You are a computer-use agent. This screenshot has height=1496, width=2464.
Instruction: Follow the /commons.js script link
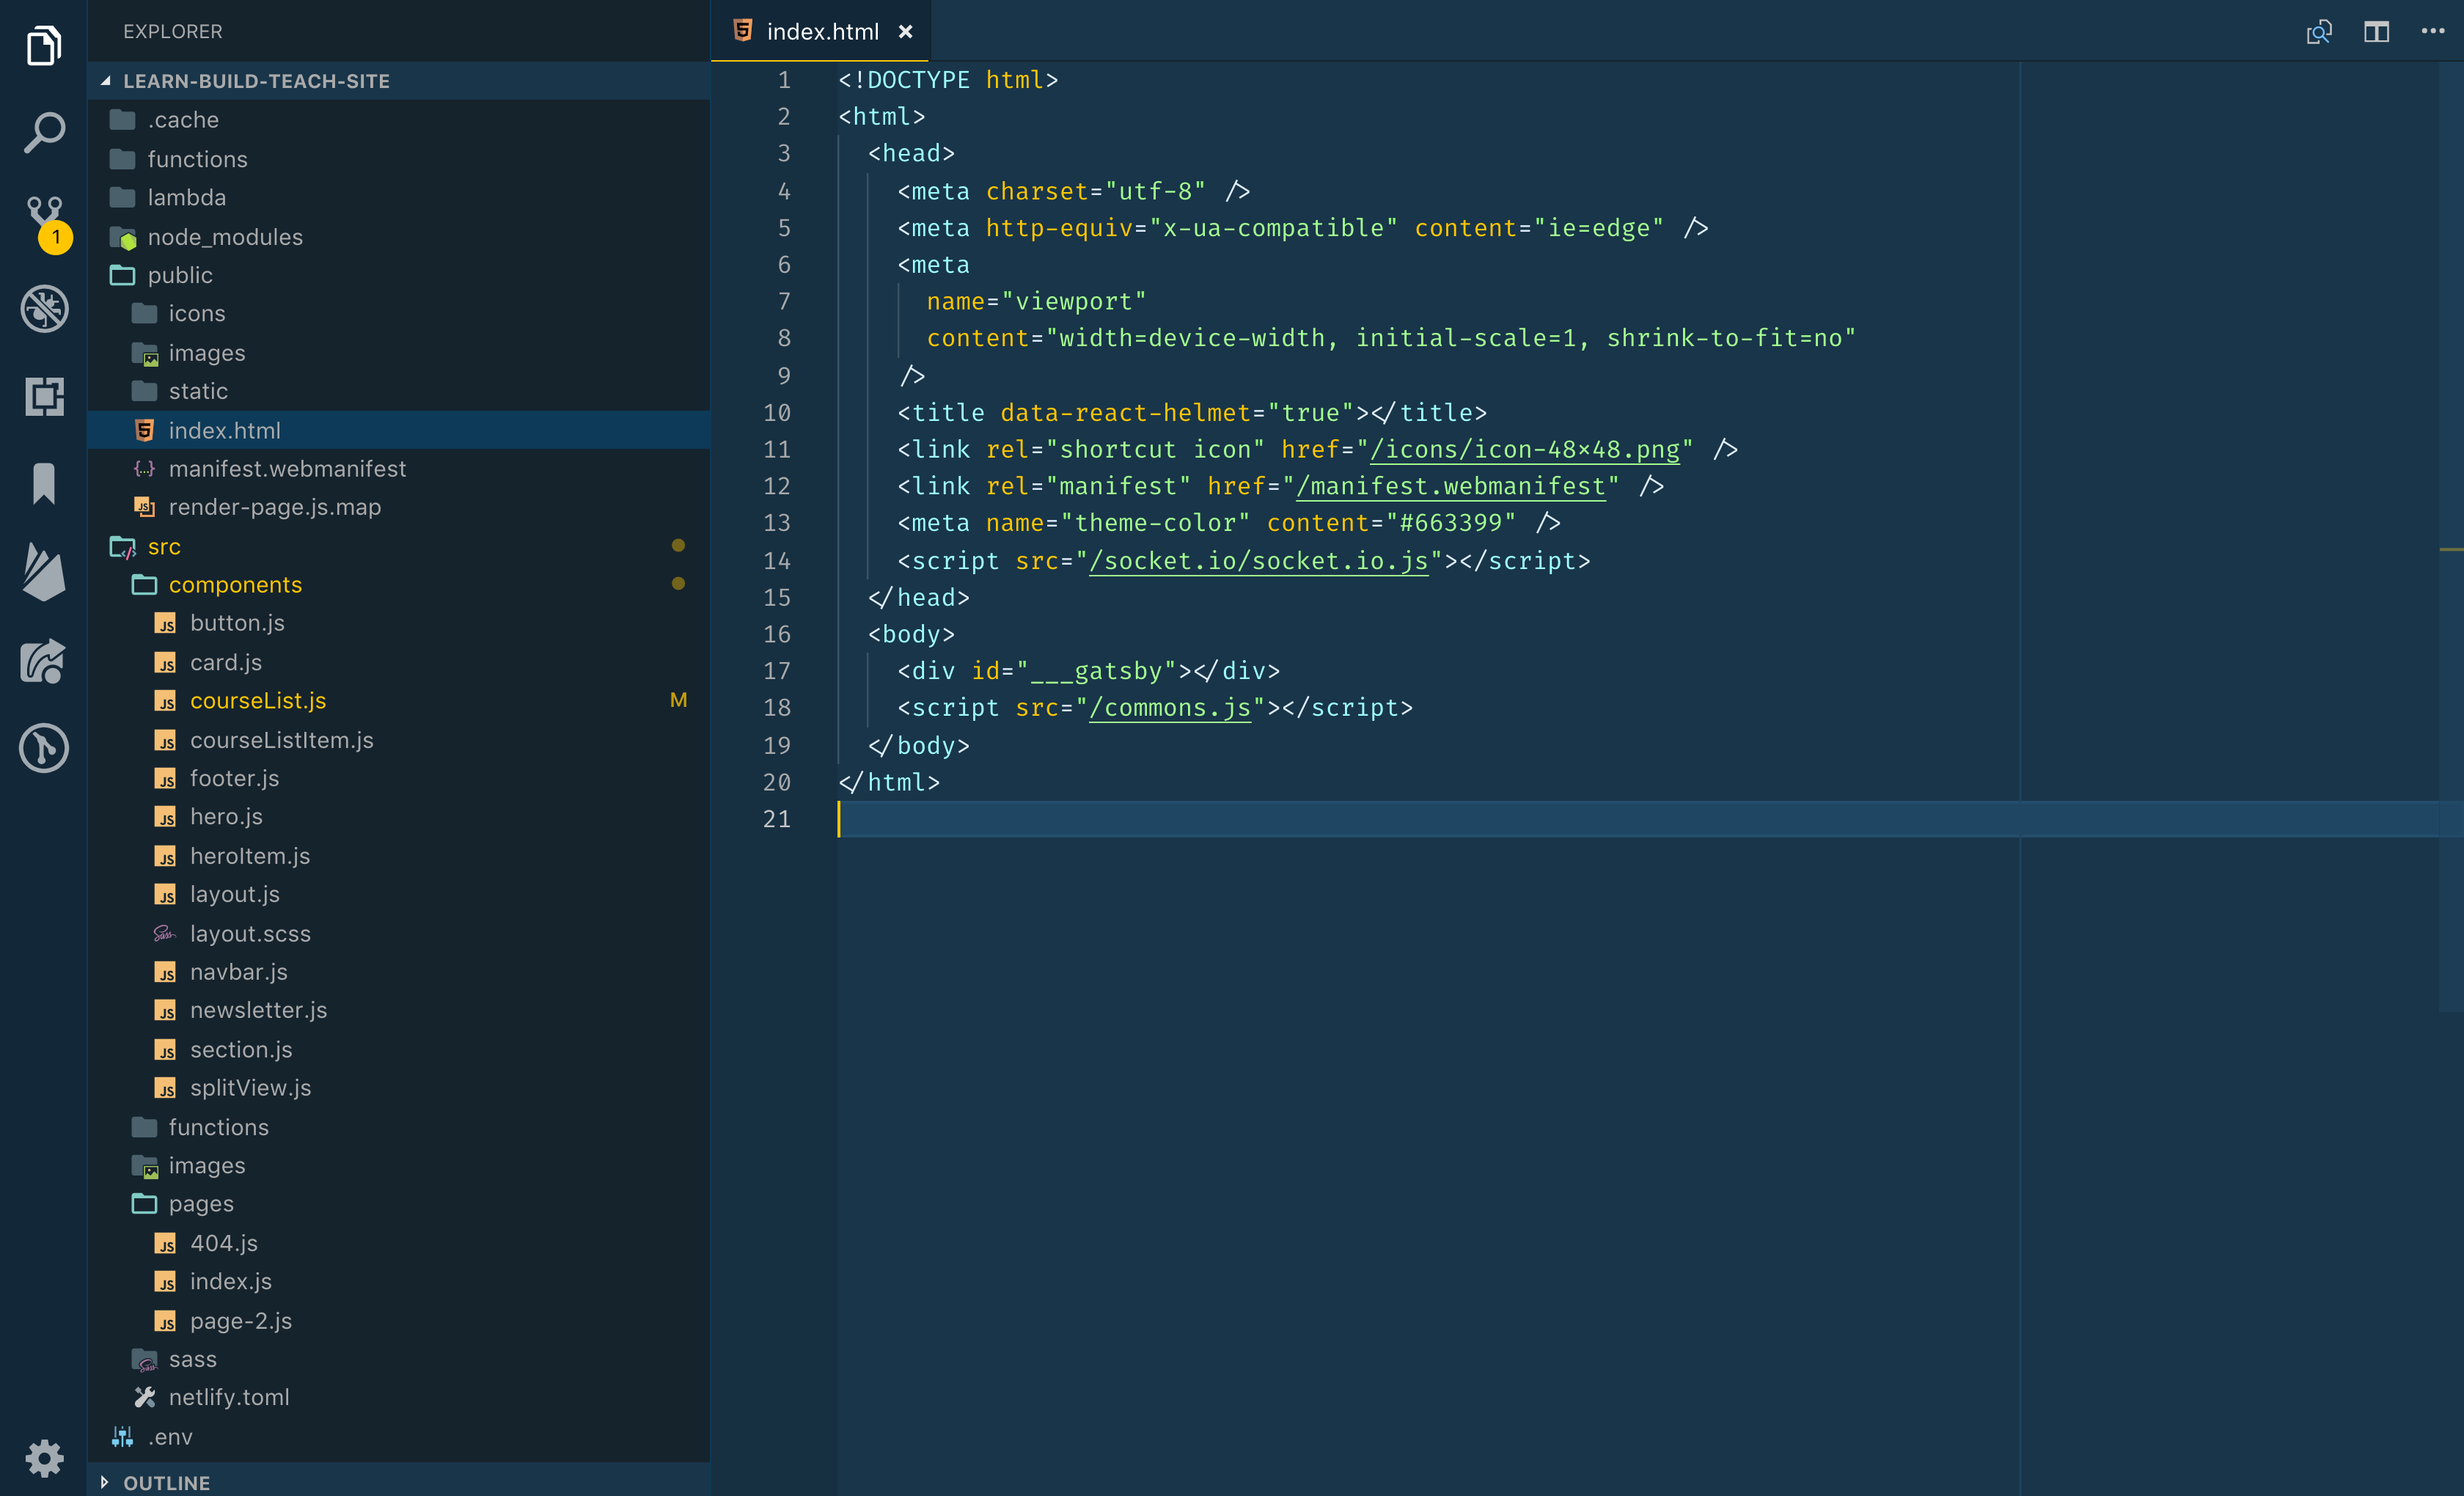point(1170,708)
